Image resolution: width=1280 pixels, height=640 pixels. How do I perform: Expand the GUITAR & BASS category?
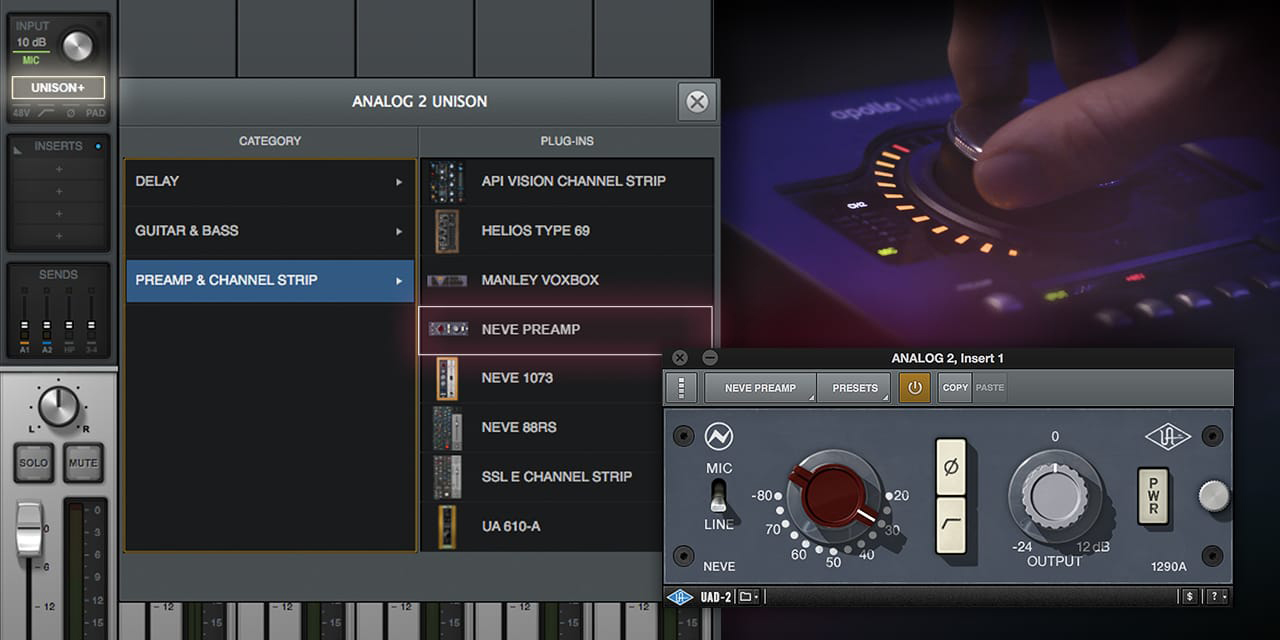(x=269, y=231)
